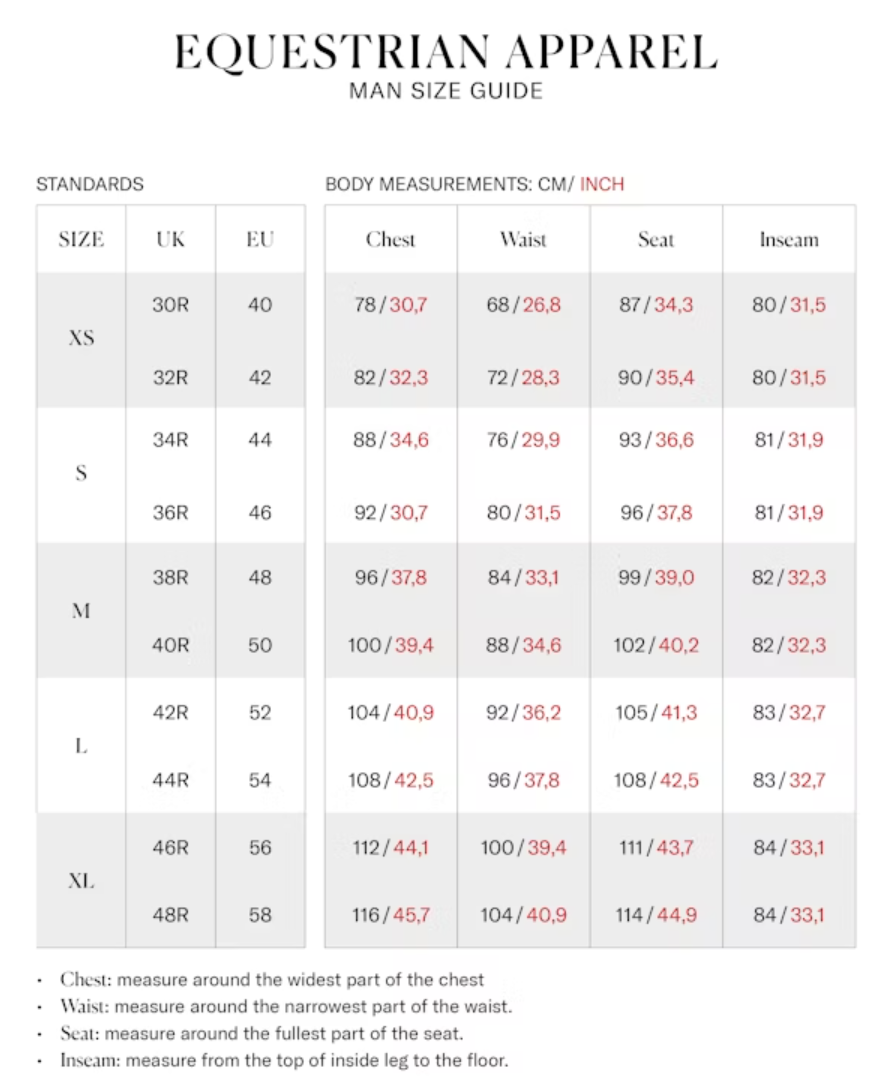Select the Seat column header
The image size is (889, 1081).
click(656, 240)
